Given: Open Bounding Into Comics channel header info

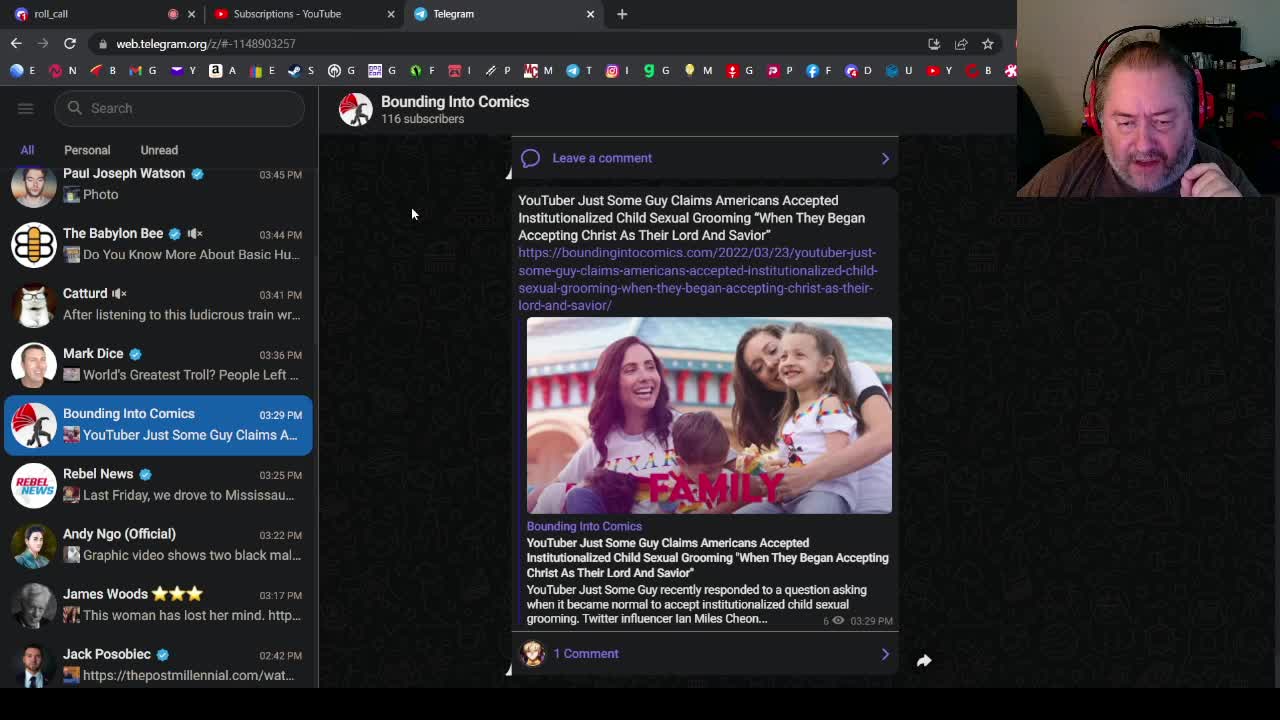Looking at the screenshot, I should tap(455, 109).
